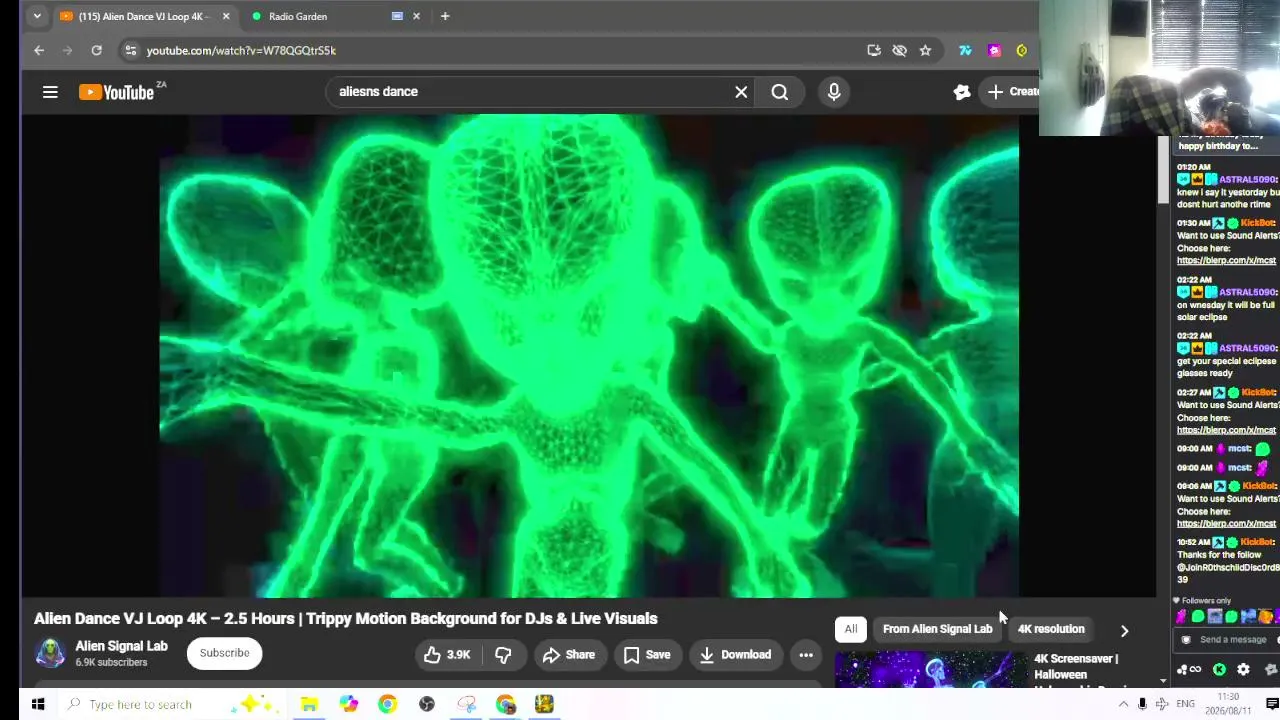The image size is (1280, 720).
Task: Open the tab search dropdown arrow
Action: [x=37, y=16]
